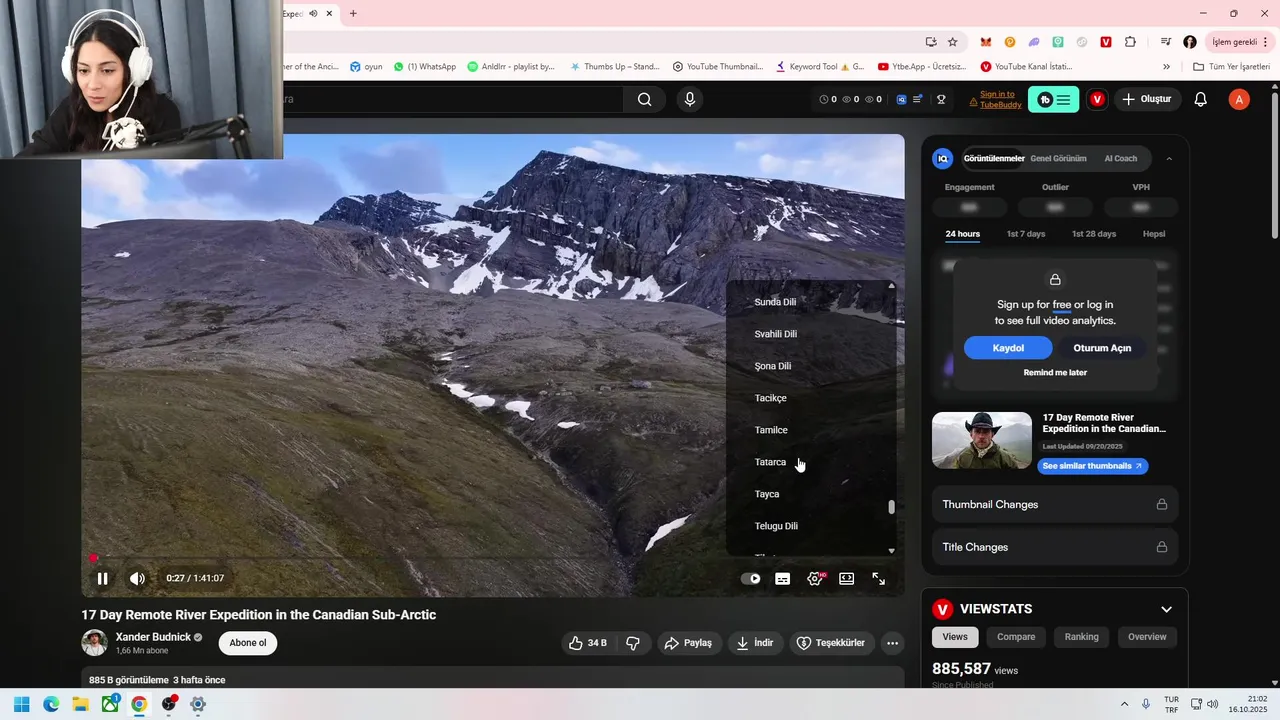
Task: Dislike the video with thumbs-down icon
Action: pos(633,643)
